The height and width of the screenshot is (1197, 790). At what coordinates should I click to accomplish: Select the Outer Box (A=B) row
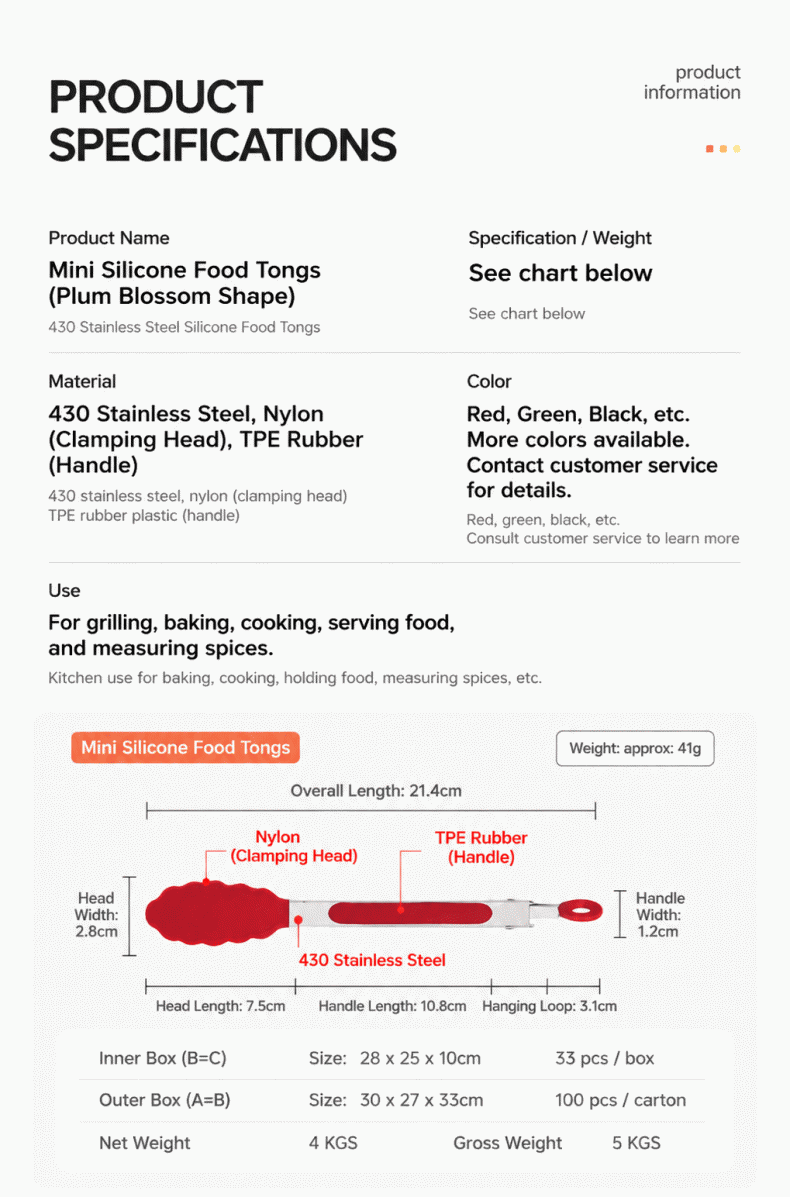click(392, 1100)
